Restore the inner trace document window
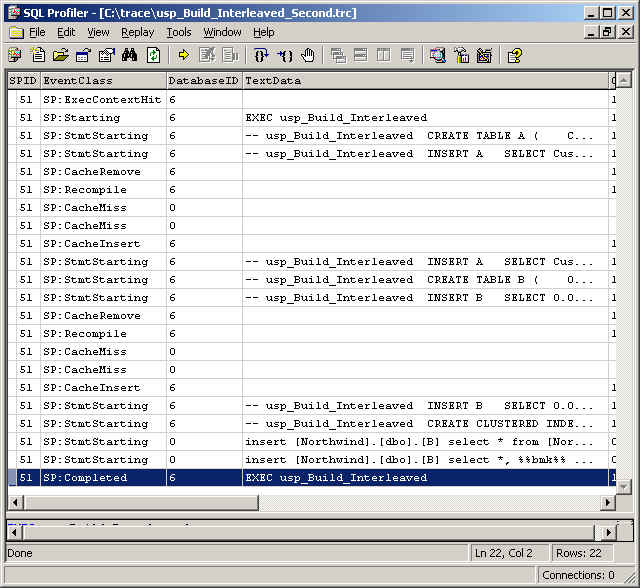 click(607, 32)
